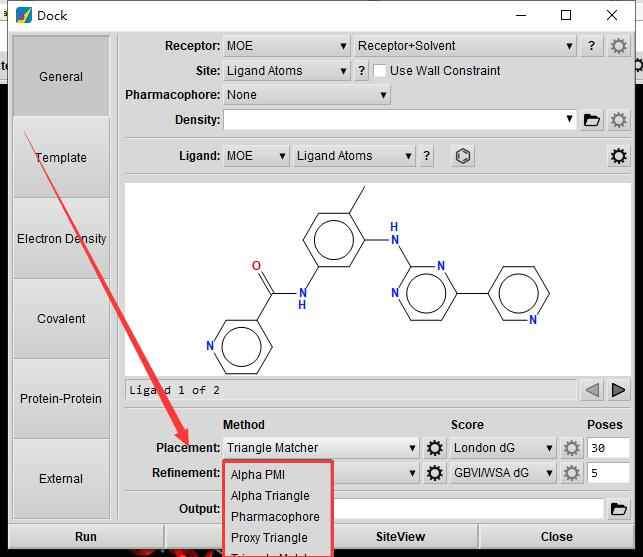The height and width of the screenshot is (557, 643).
Task: Enable Use Wall Constraint checkbox
Action: pos(380,71)
